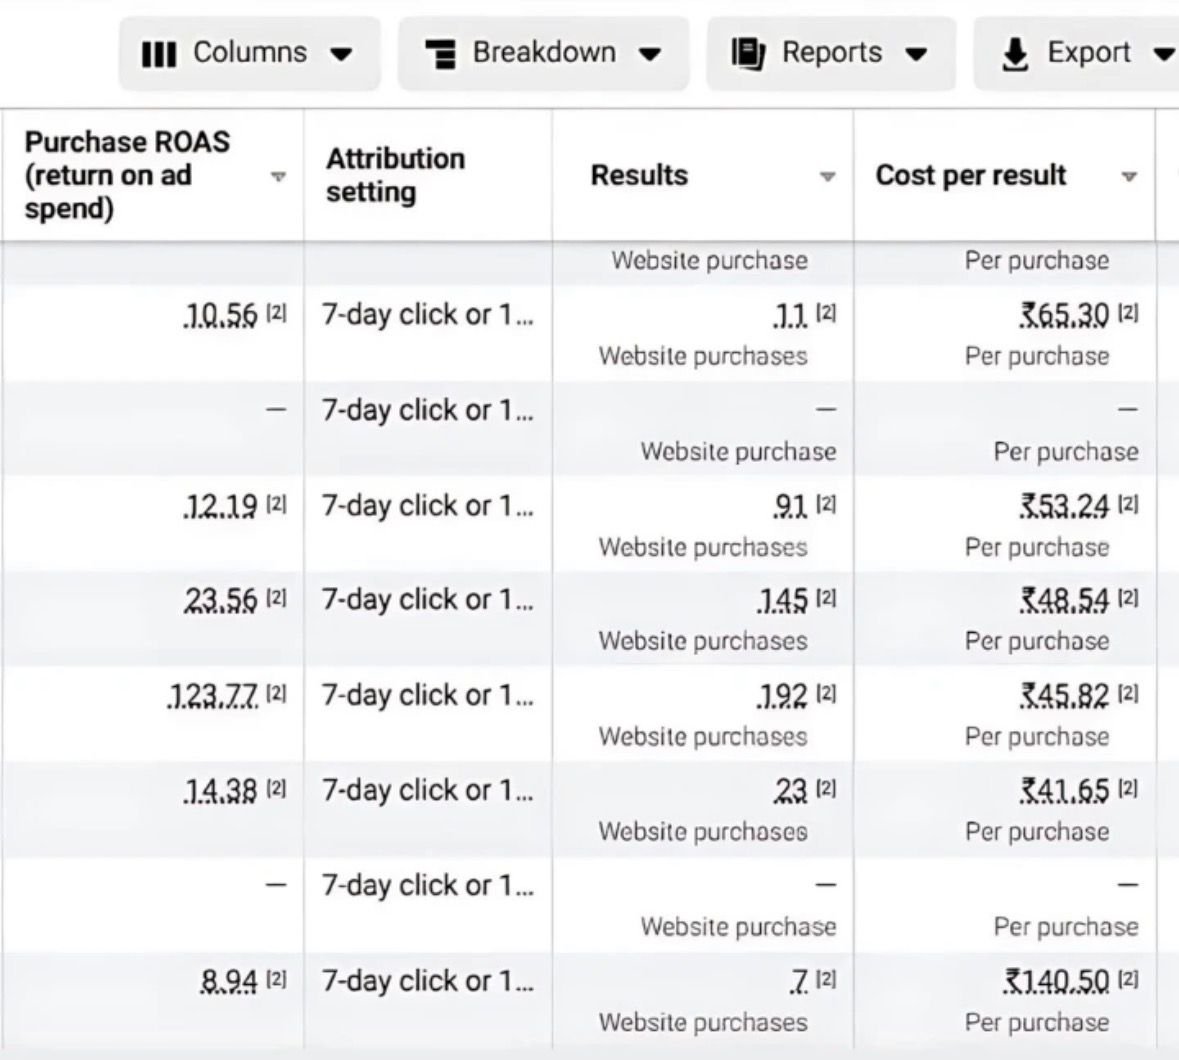Image resolution: width=1179 pixels, height=1060 pixels.
Task: Click the footnote marker beside ₹65.30
Action: coord(1128,314)
